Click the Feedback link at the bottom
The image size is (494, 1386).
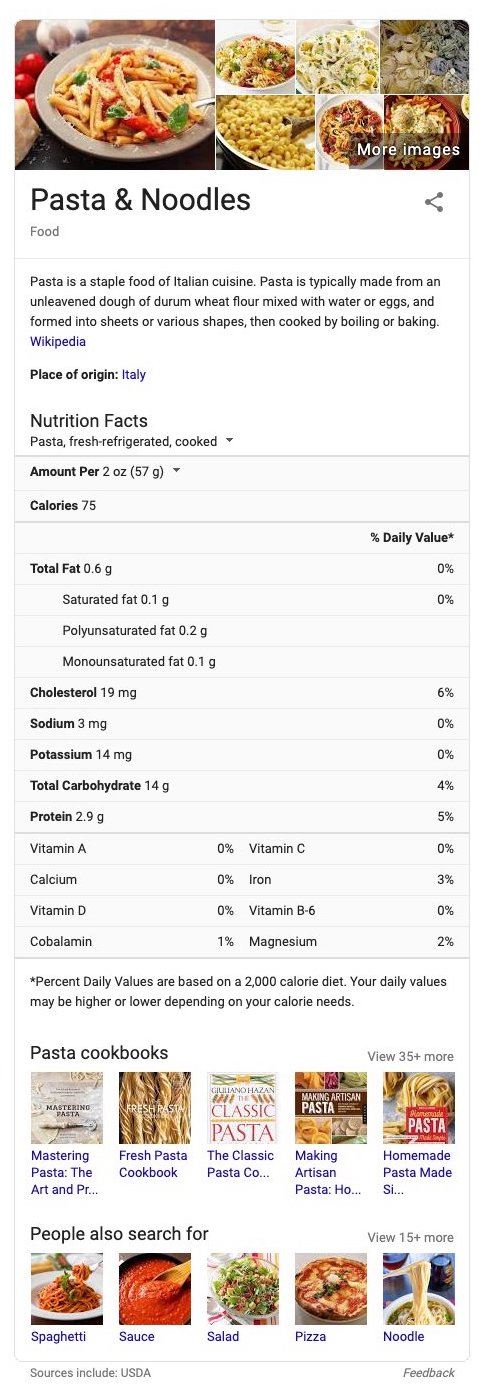pyautogui.click(x=429, y=1373)
